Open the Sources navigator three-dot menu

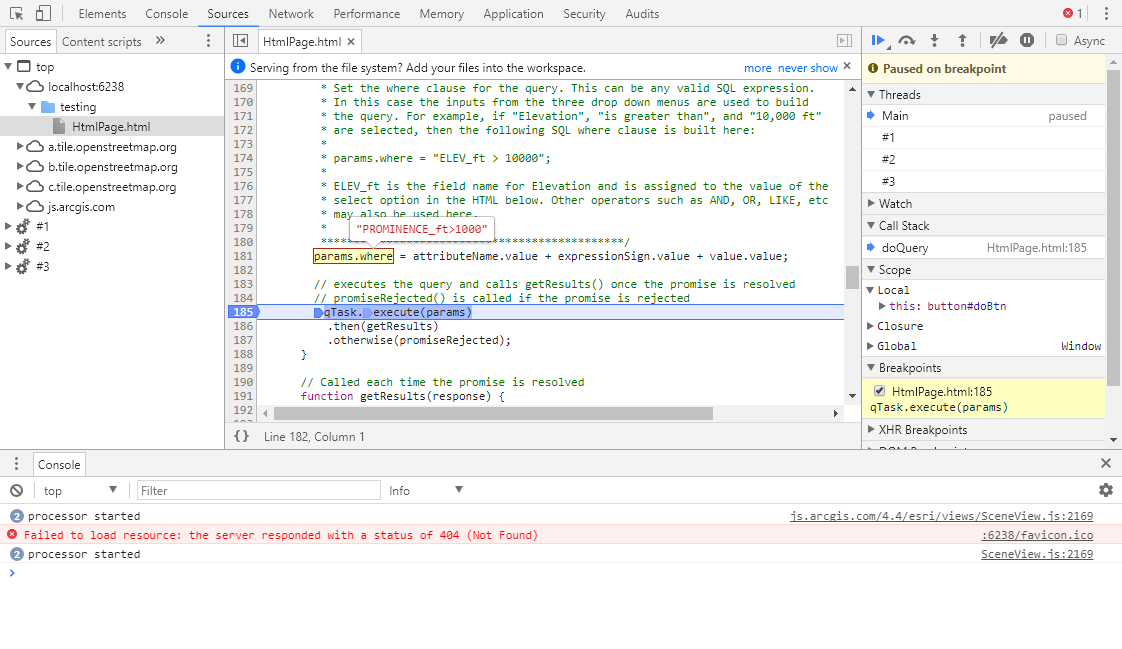[208, 41]
